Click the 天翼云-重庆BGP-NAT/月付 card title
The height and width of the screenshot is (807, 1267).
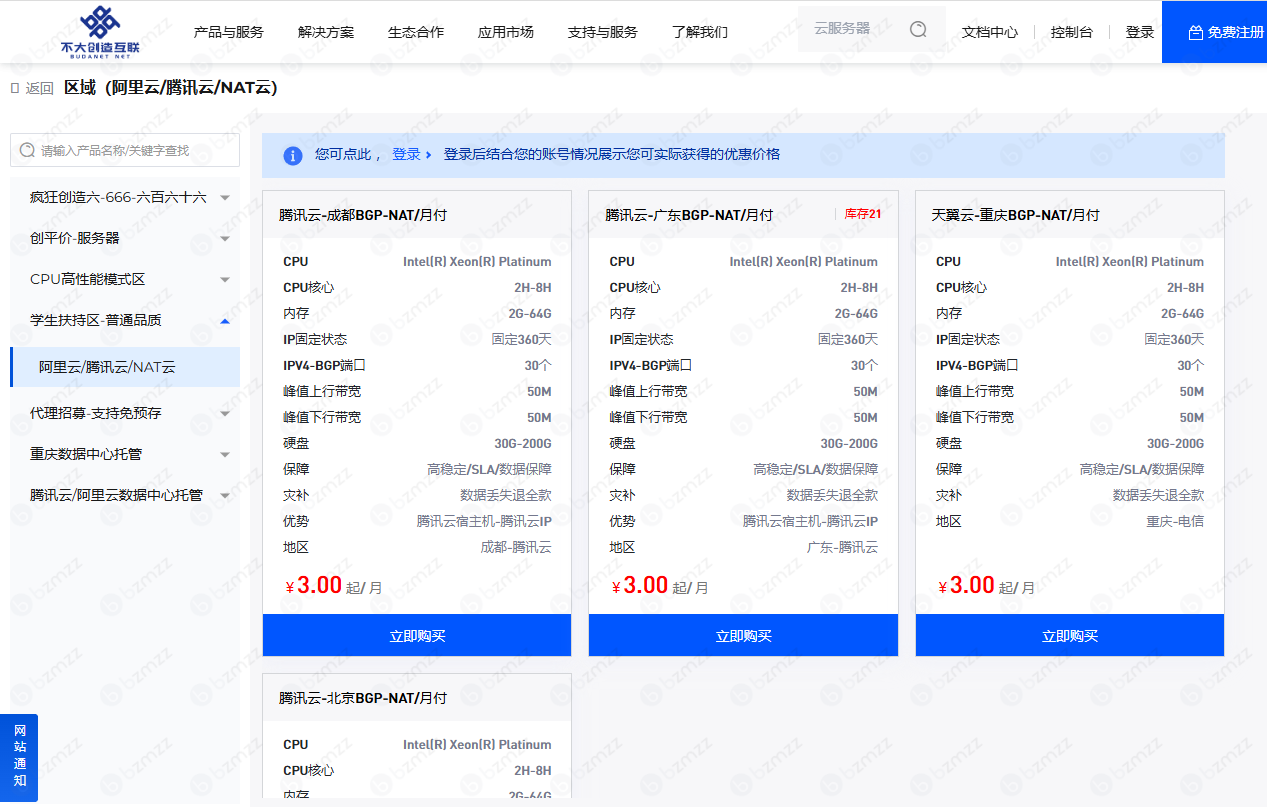click(1016, 215)
